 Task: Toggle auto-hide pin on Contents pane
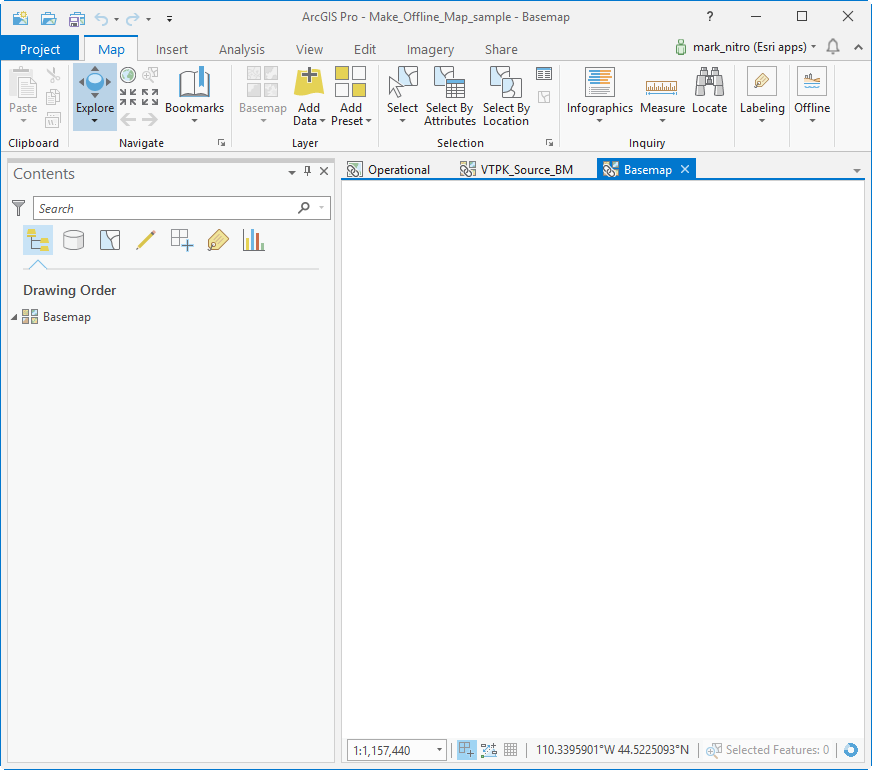308,171
